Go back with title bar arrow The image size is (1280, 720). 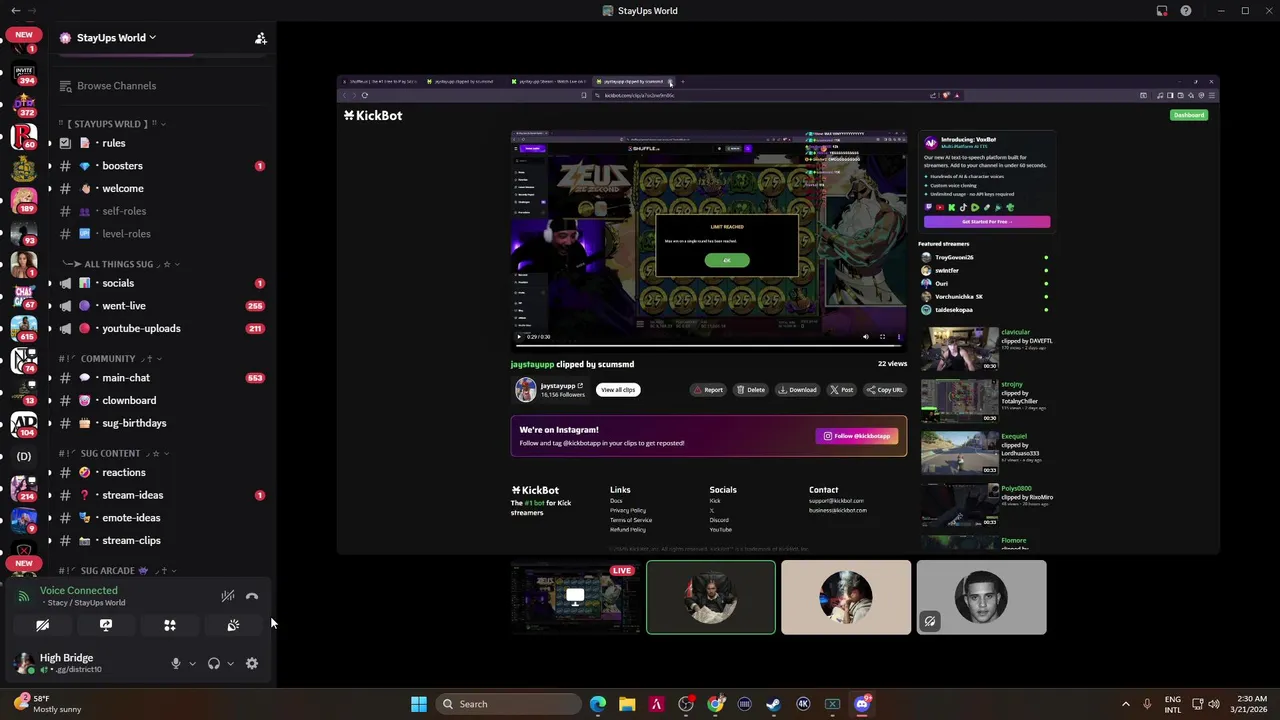point(15,11)
